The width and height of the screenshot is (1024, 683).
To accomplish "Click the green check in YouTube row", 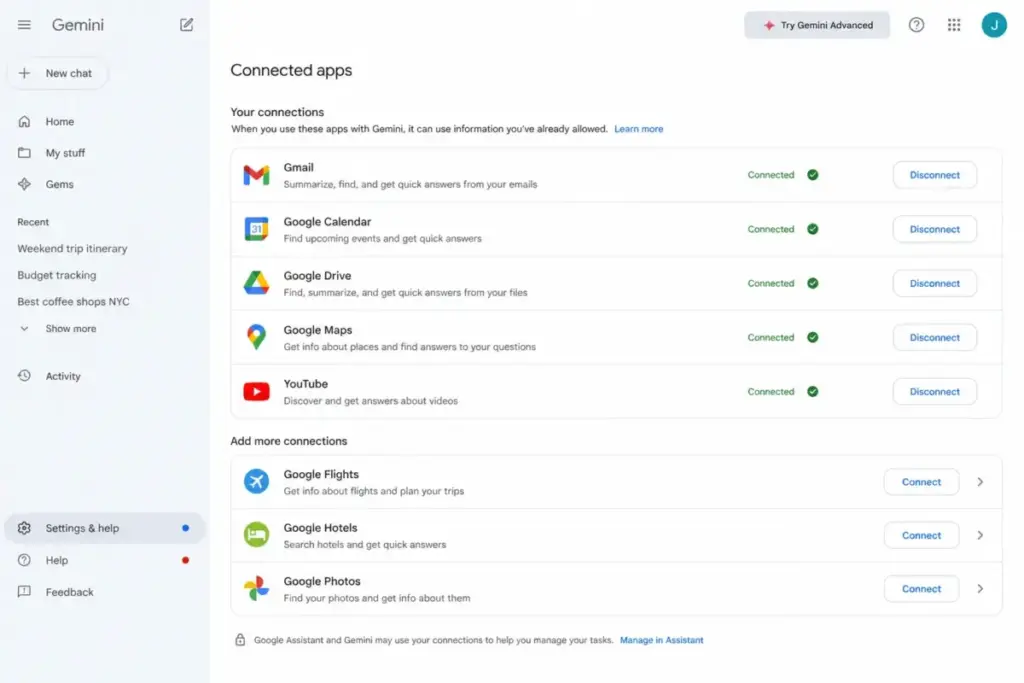I will (x=812, y=392).
